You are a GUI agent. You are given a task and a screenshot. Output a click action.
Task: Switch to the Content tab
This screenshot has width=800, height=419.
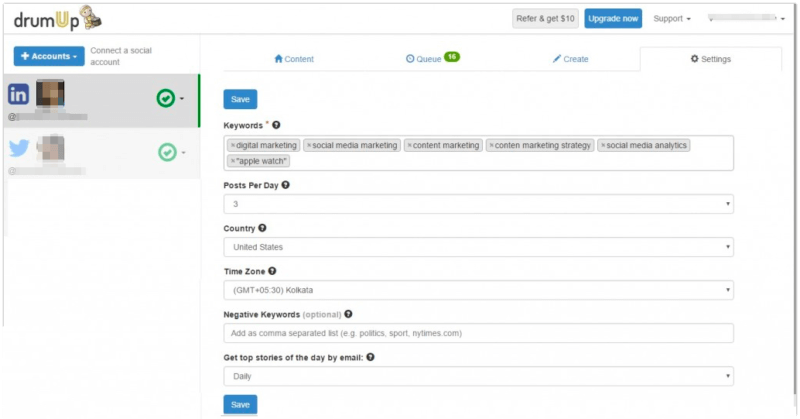click(x=294, y=59)
